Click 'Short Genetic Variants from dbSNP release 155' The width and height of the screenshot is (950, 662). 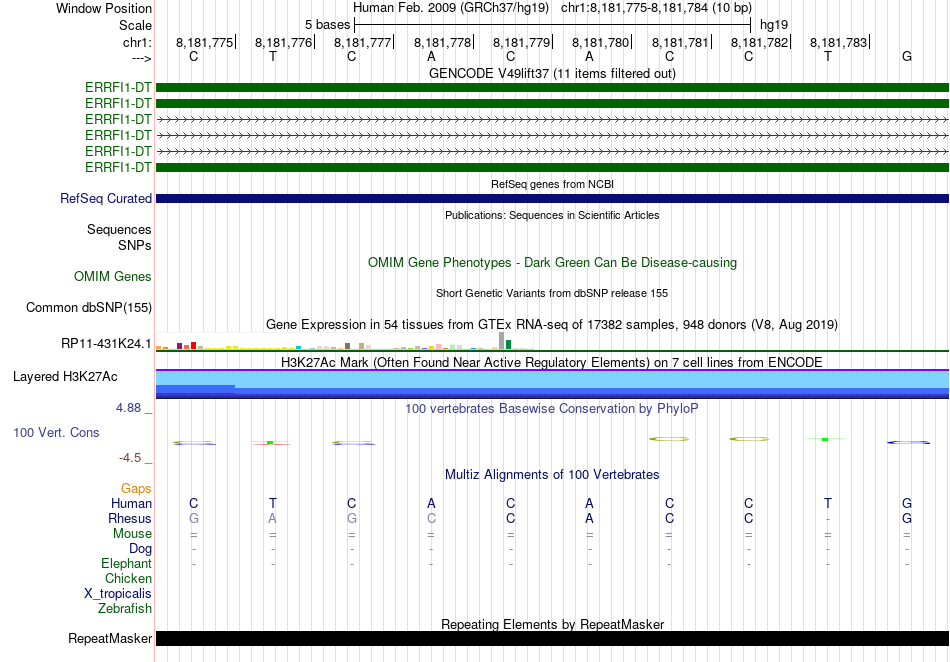(x=552, y=293)
